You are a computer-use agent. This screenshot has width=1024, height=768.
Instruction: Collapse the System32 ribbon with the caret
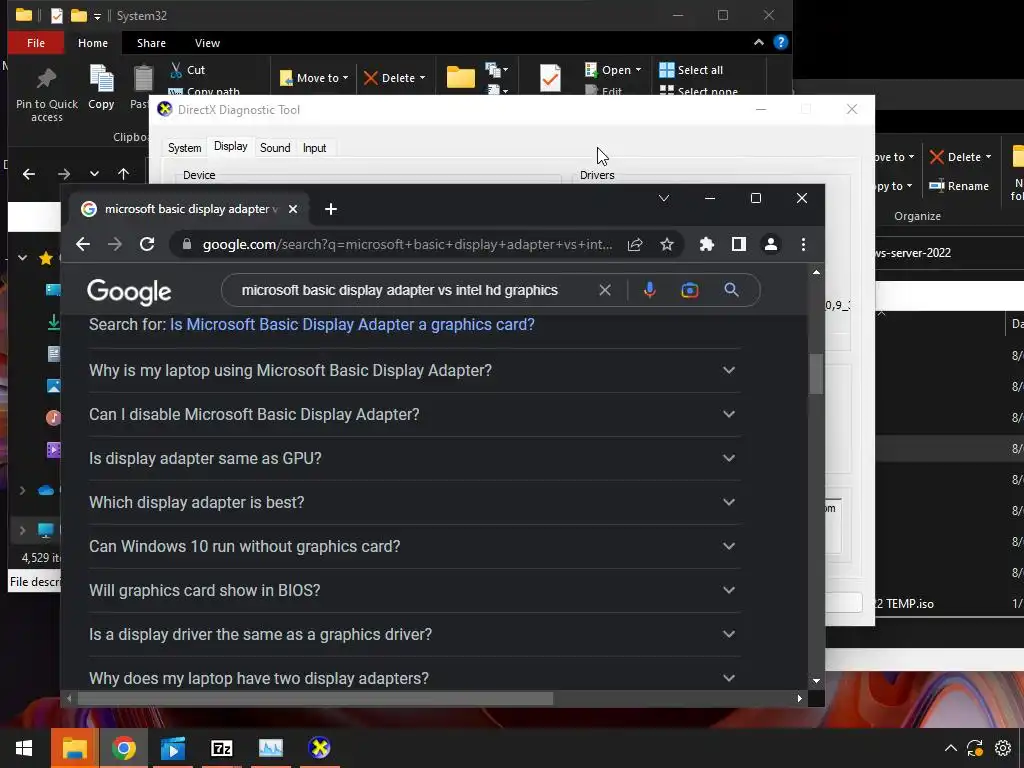[x=758, y=42]
